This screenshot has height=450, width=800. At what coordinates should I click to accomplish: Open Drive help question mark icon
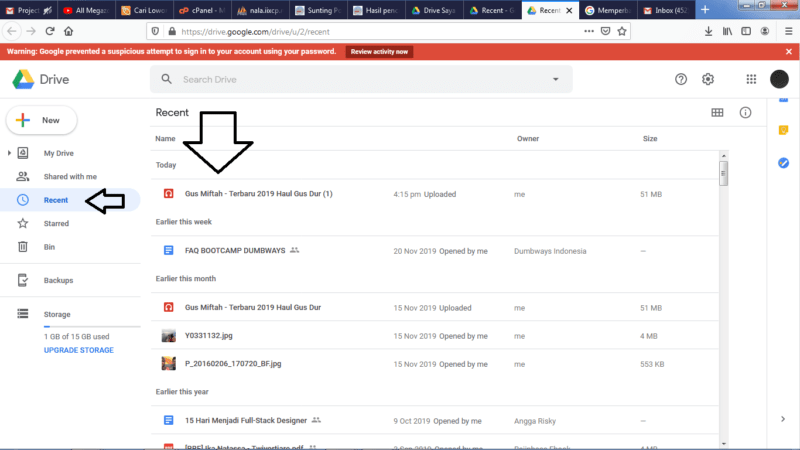coord(681,79)
